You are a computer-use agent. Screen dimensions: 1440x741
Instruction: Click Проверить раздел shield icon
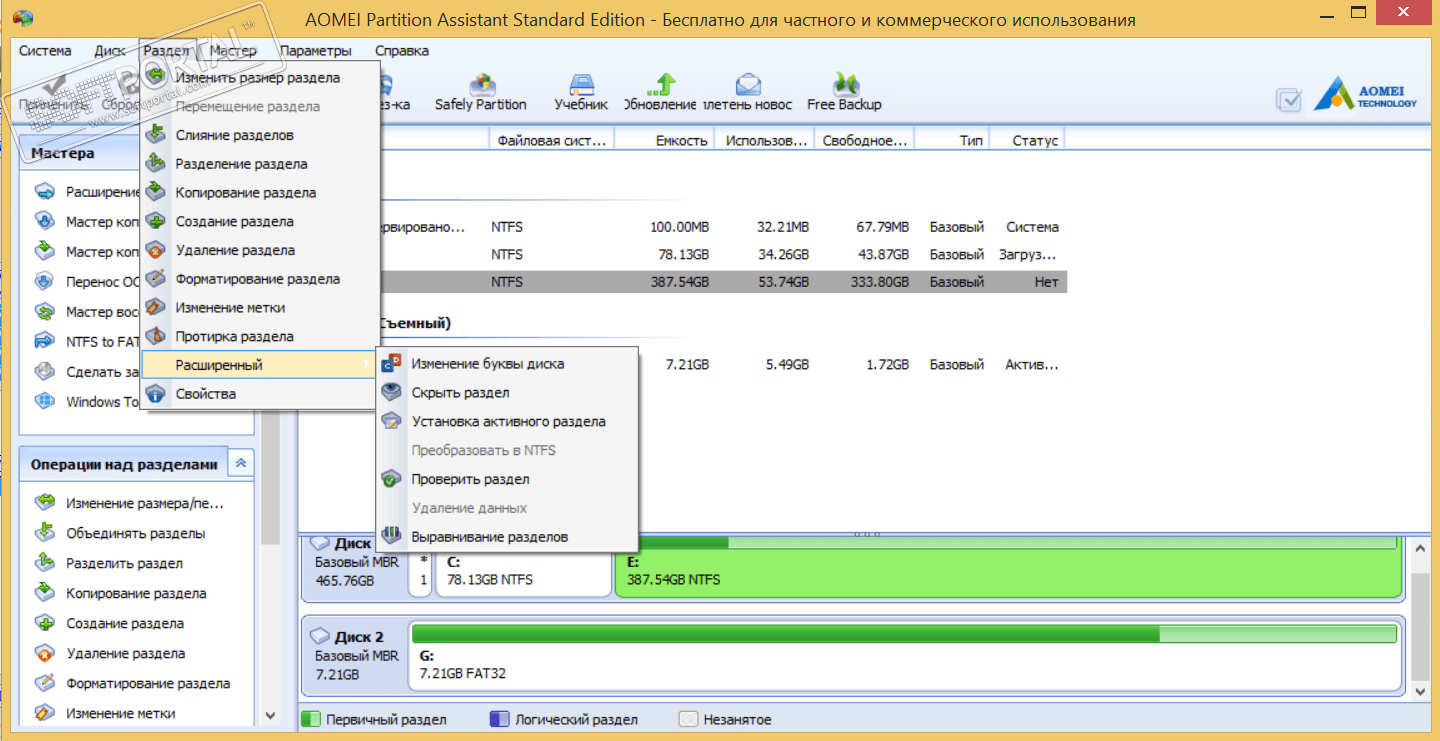392,479
